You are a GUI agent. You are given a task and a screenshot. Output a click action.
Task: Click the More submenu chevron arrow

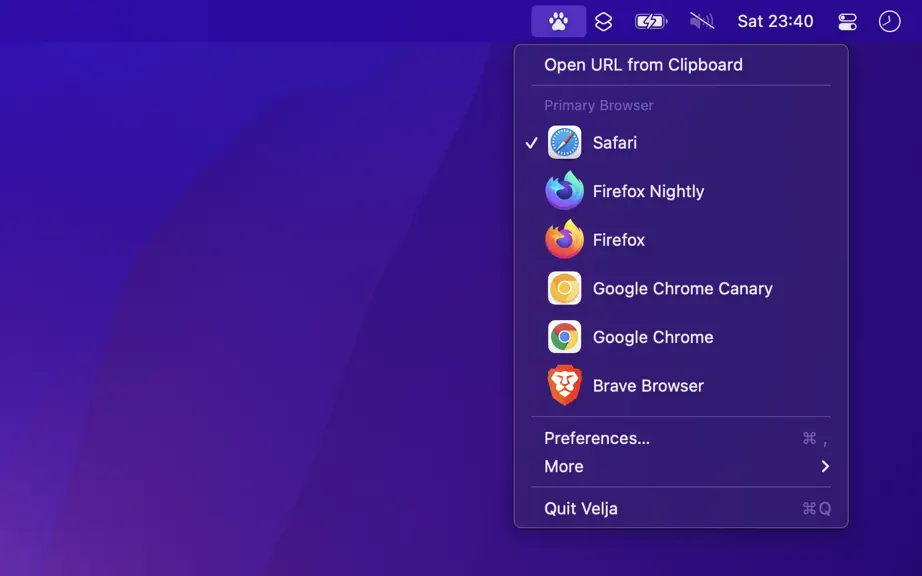(x=825, y=466)
